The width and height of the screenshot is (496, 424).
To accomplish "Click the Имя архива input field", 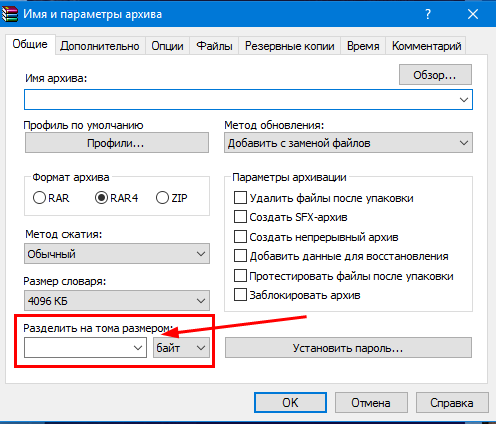I will tap(248, 99).
